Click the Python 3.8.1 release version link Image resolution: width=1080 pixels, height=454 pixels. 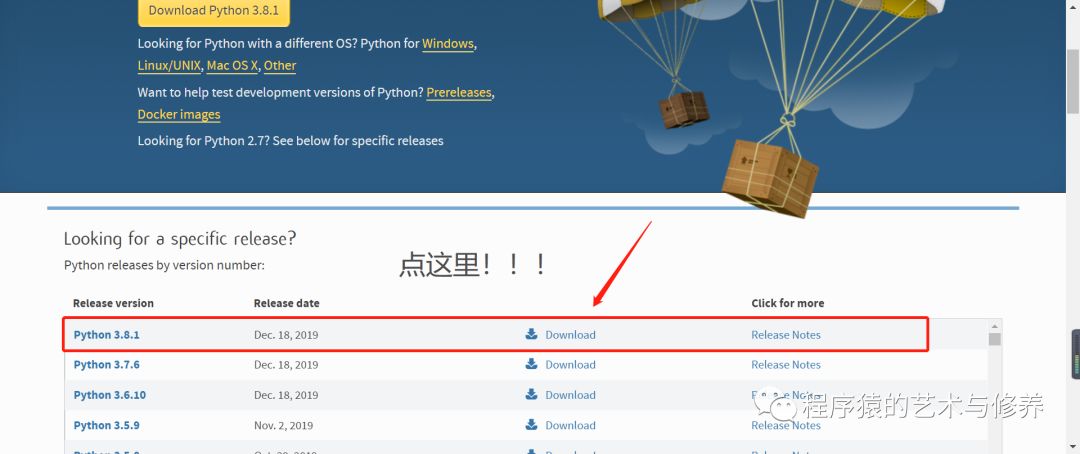tap(107, 335)
